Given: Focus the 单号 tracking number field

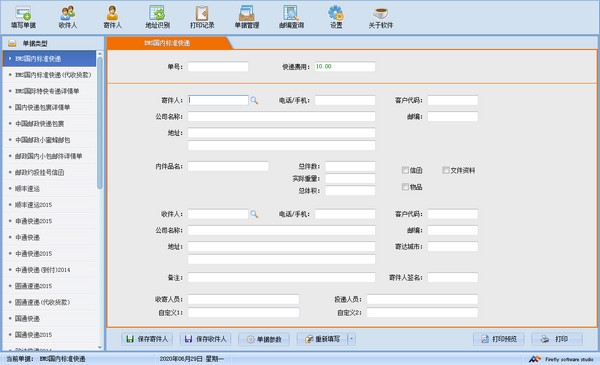Looking at the screenshot, I should pos(218,67).
